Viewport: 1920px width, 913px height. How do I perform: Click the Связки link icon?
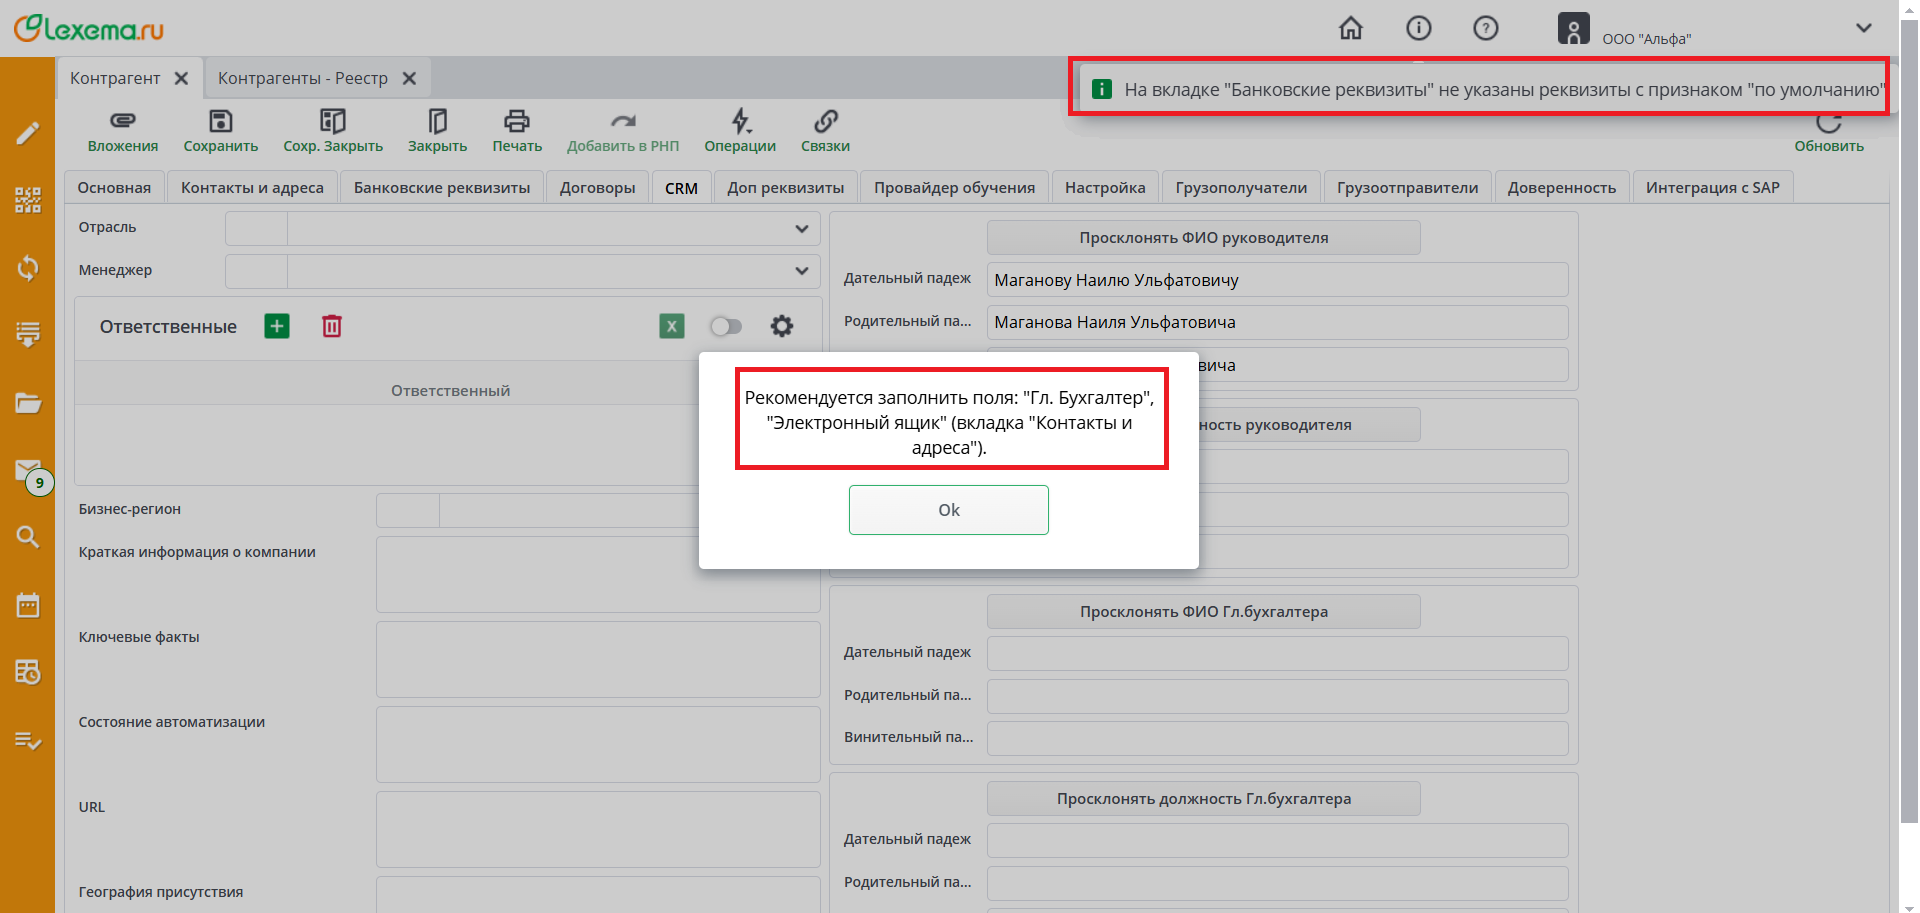[x=825, y=122]
